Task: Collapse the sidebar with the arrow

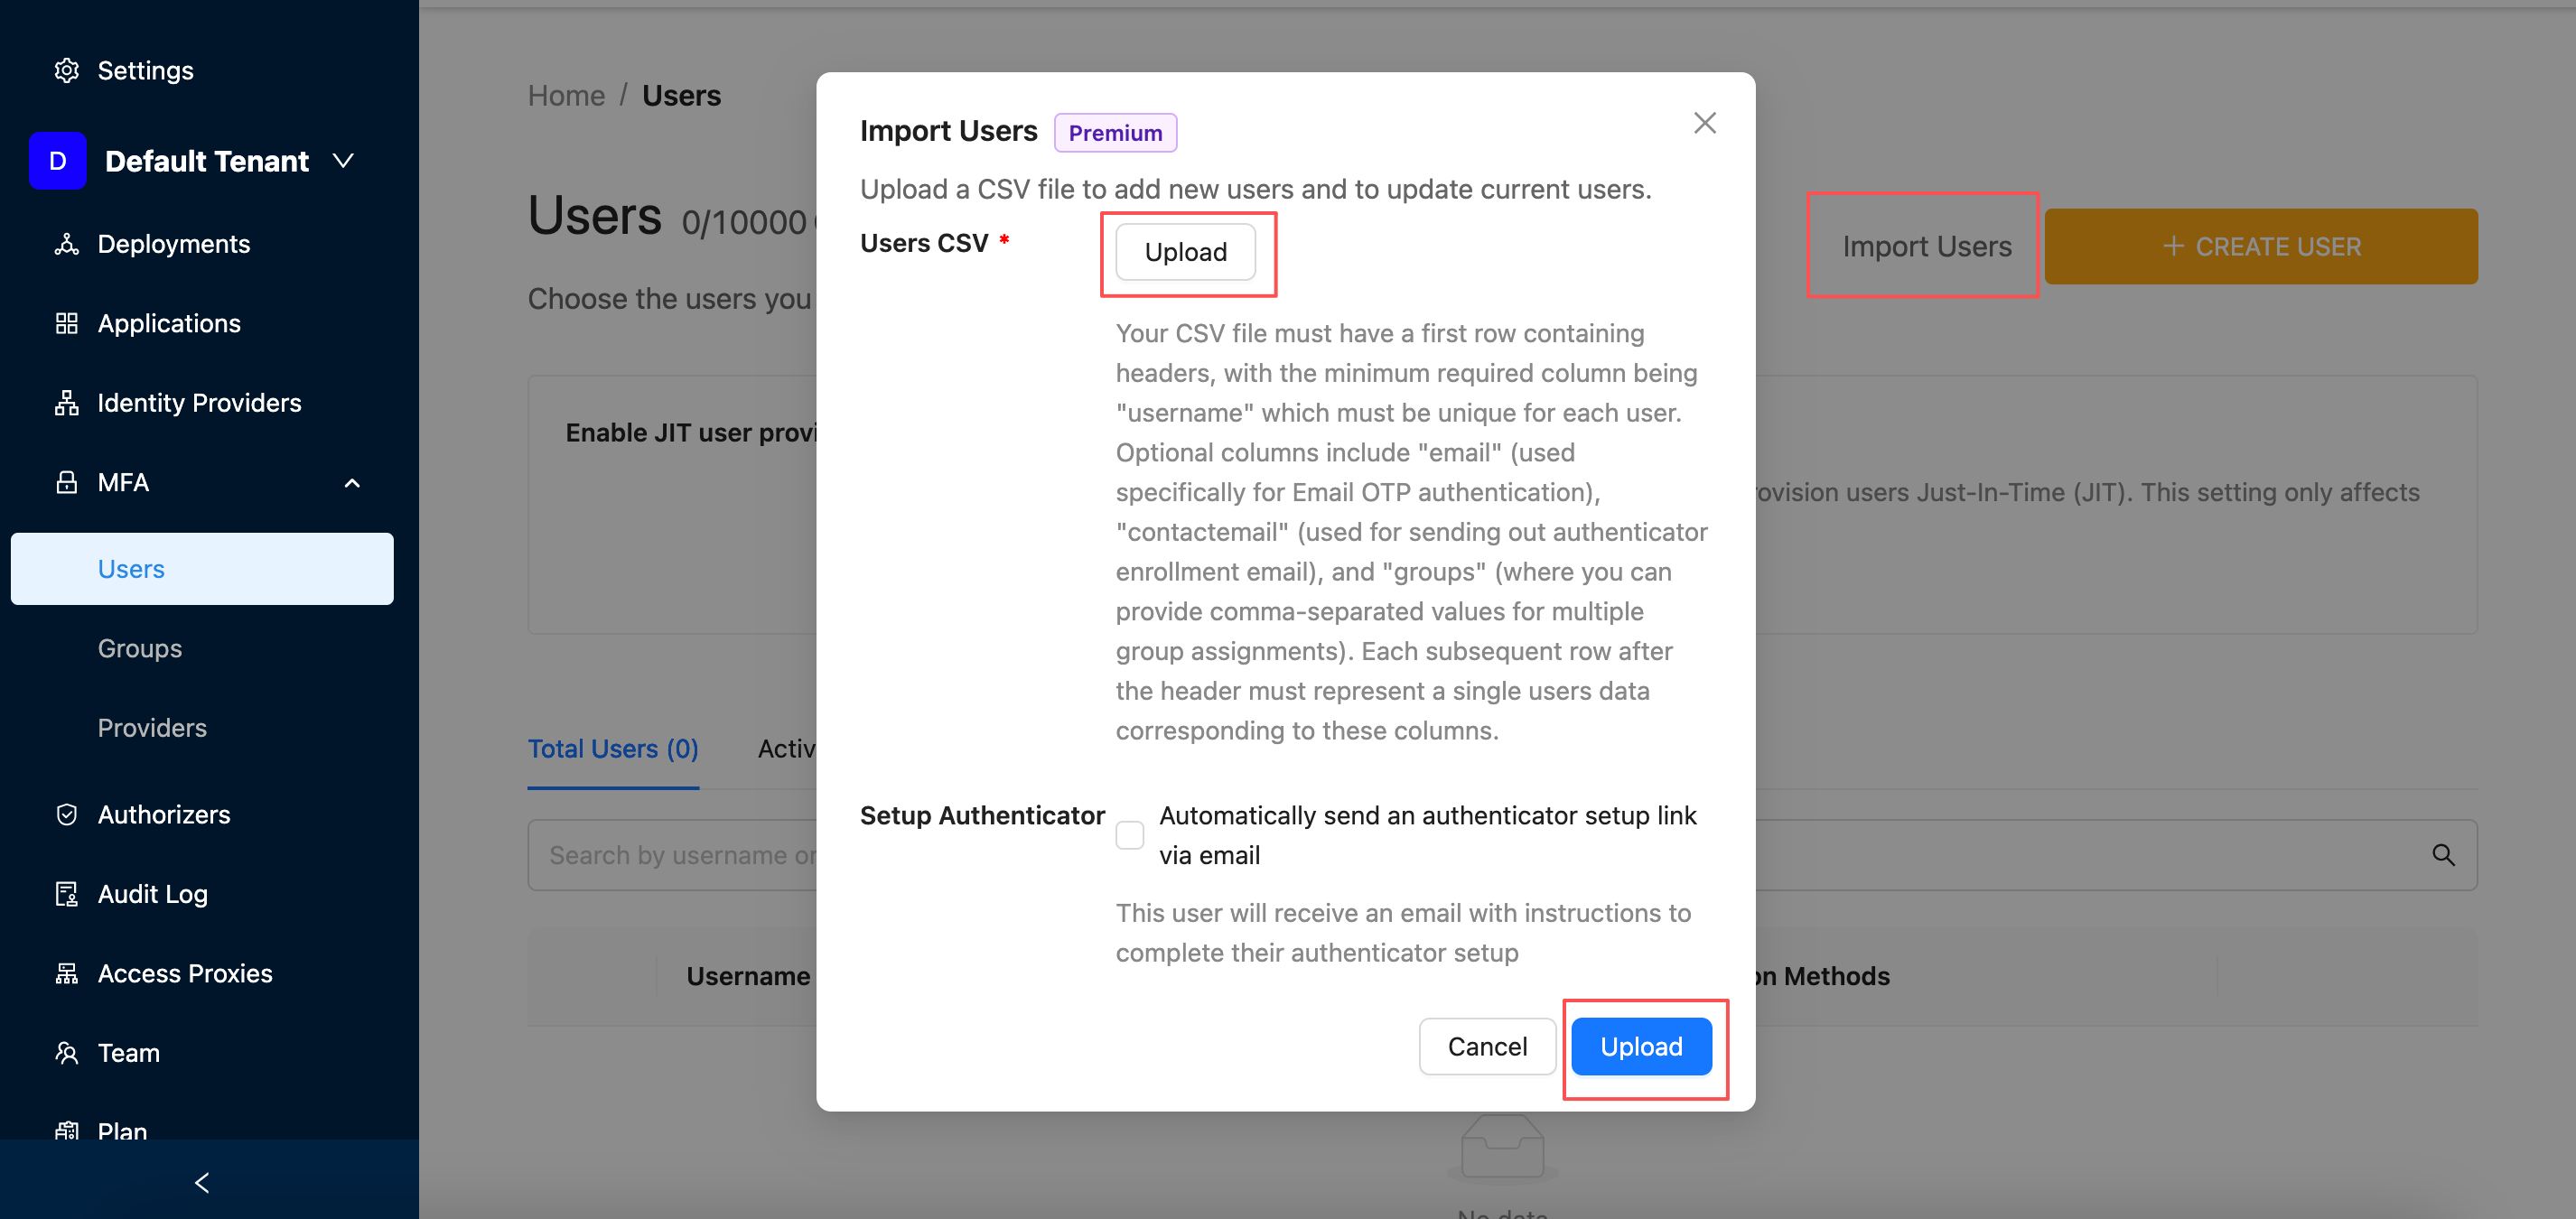Action: pos(202,1183)
